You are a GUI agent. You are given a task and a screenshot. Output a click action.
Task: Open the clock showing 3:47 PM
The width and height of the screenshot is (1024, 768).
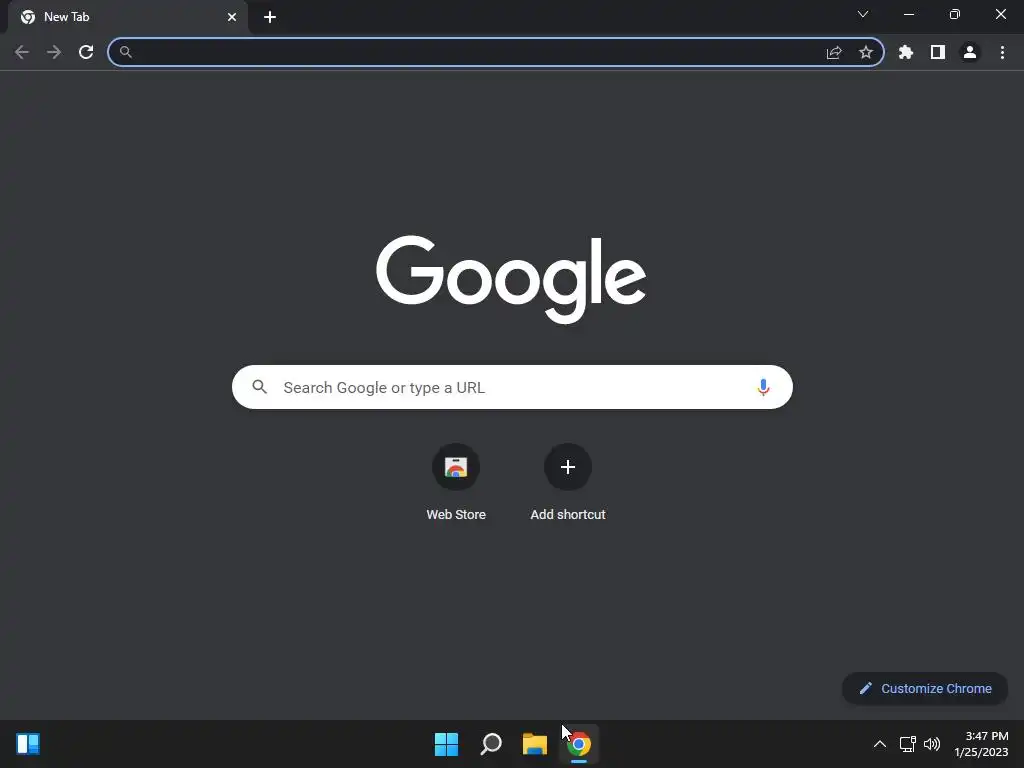[x=982, y=744]
